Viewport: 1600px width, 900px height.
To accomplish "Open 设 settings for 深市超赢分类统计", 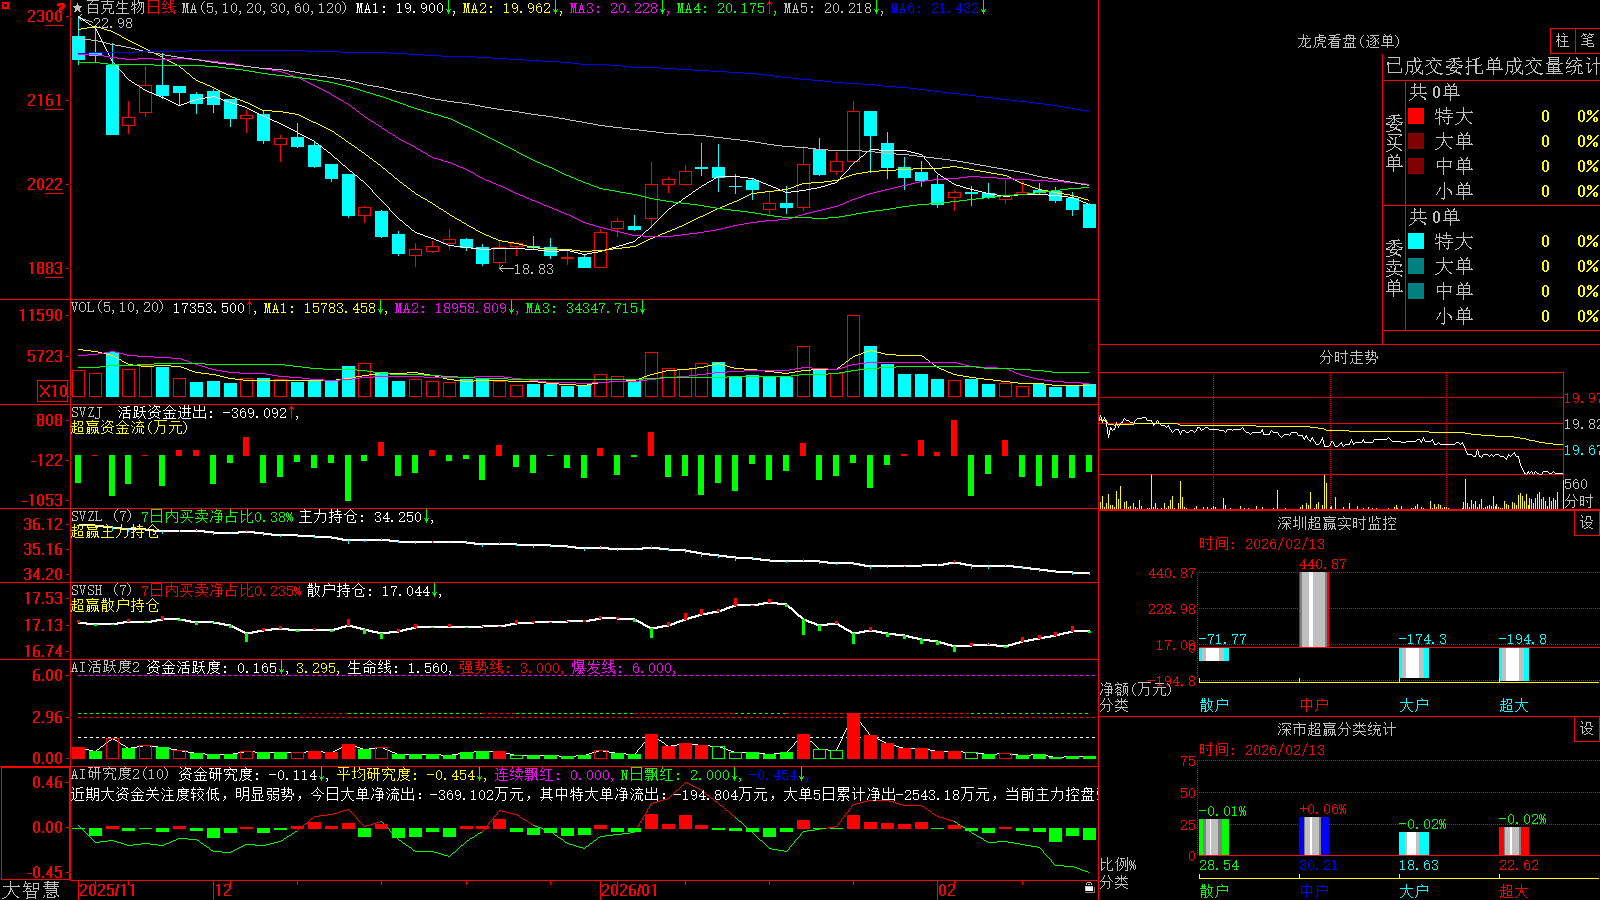I will [x=1587, y=729].
